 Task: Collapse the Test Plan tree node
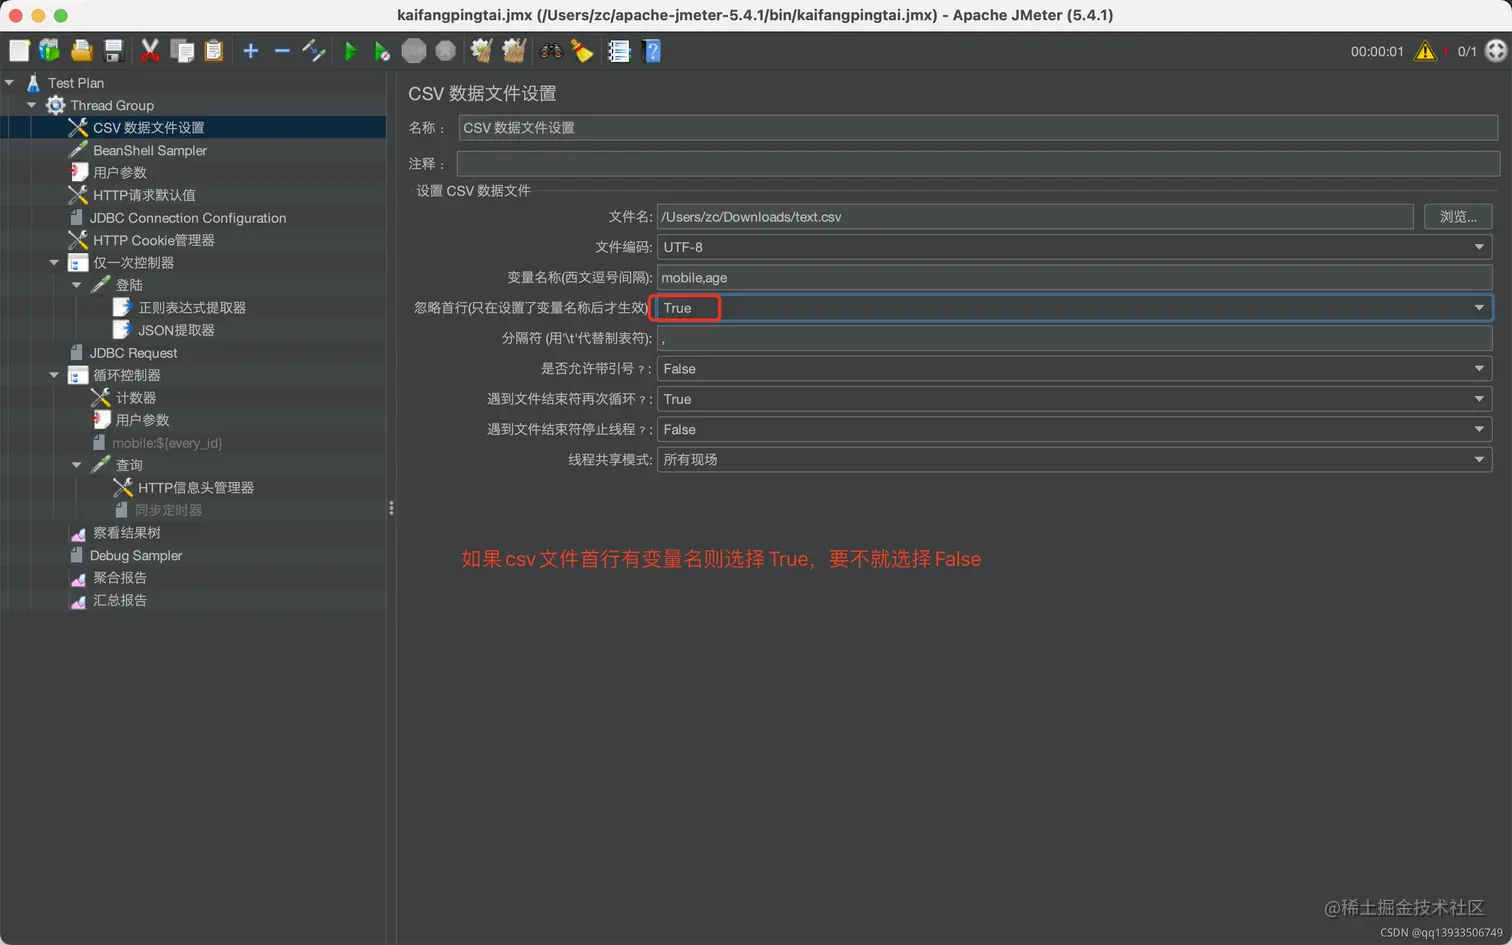pos(10,83)
